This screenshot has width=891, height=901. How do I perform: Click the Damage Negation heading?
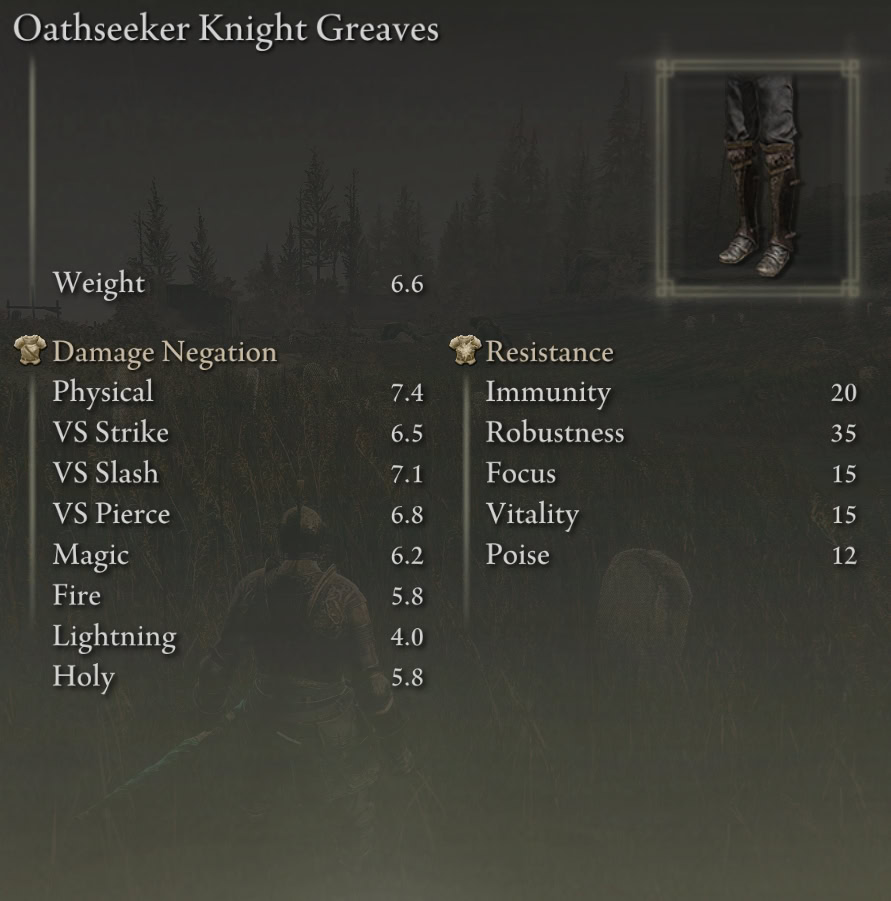[164, 352]
